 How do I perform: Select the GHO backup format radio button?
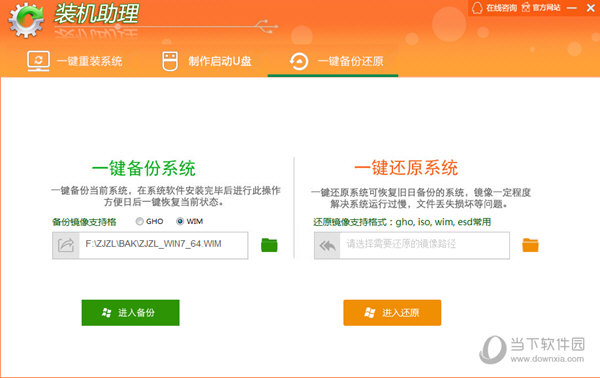click(x=140, y=221)
